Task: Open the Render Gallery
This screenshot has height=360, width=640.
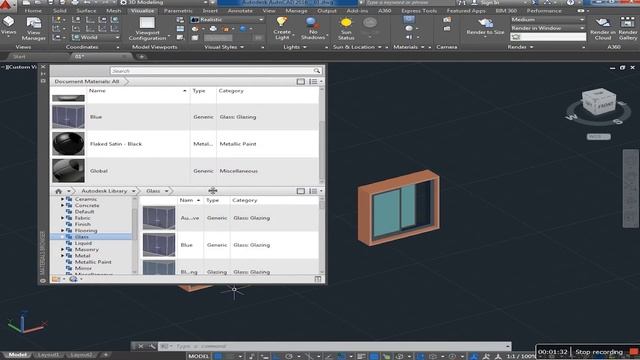Action: coord(628,28)
